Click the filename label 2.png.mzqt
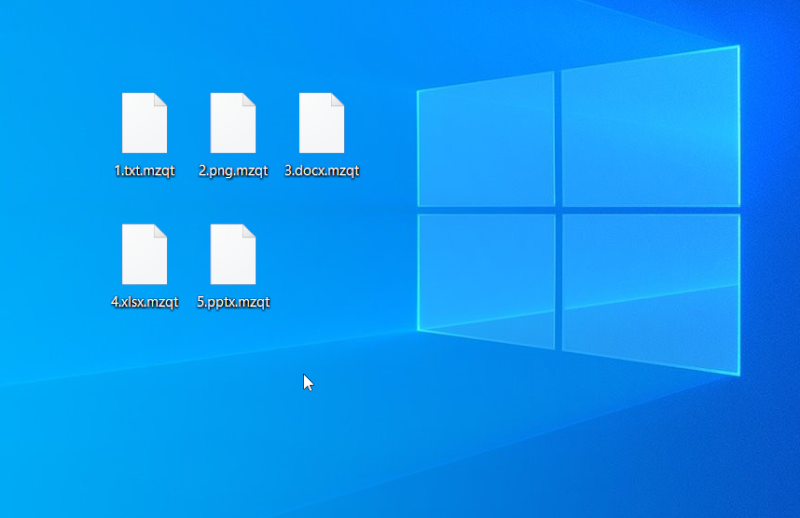The height and width of the screenshot is (518, 800). point(233,170)
